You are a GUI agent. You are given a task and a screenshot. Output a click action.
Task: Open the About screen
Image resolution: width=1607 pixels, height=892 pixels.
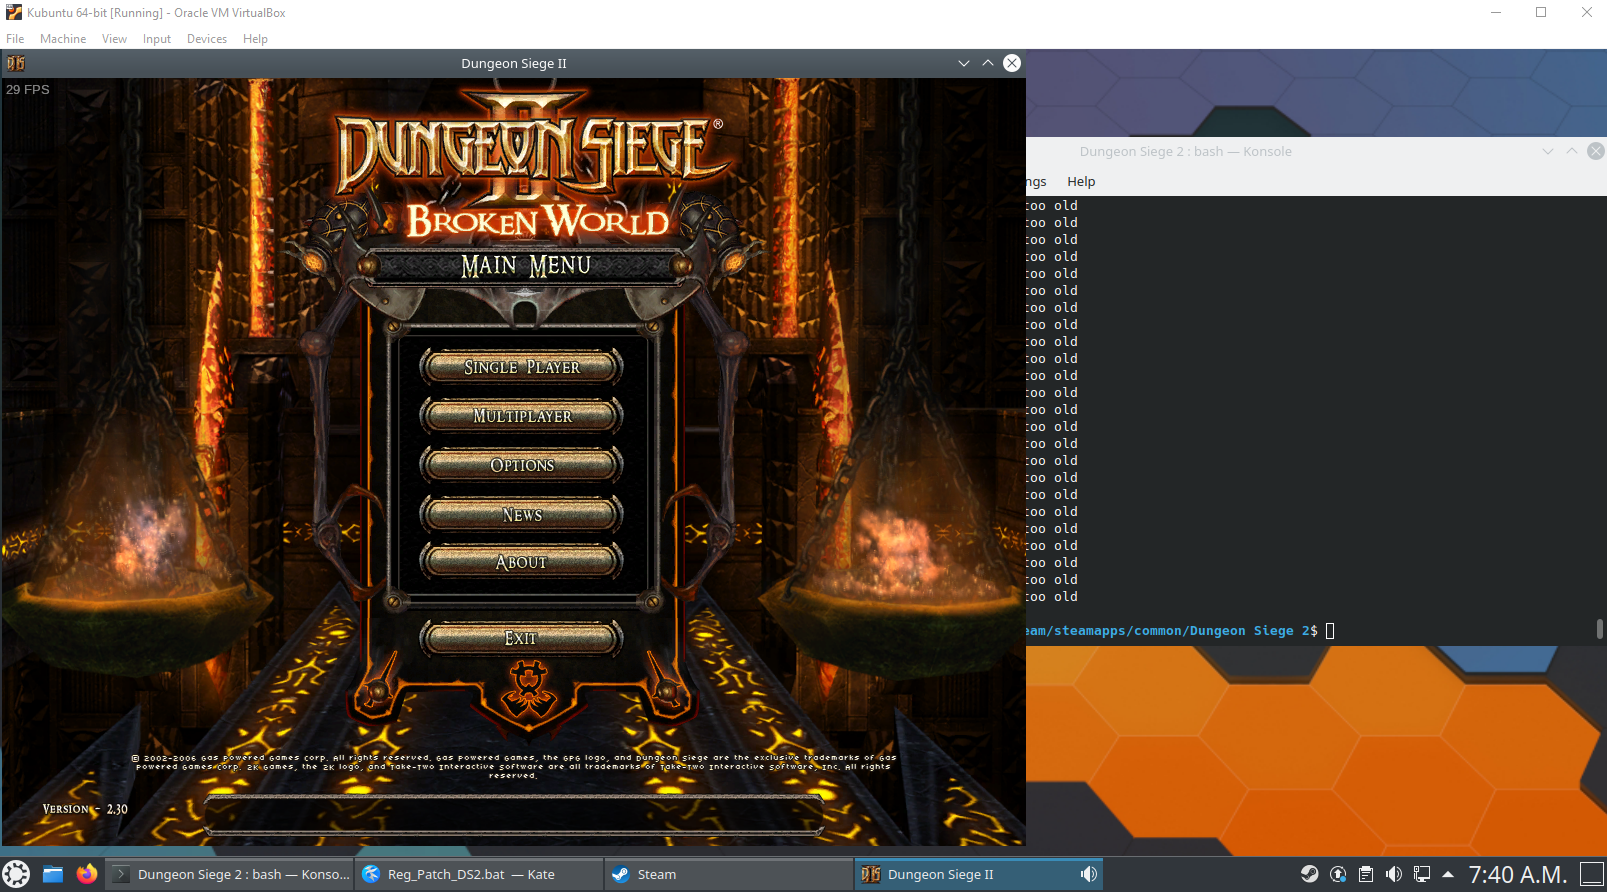(521, 562)
